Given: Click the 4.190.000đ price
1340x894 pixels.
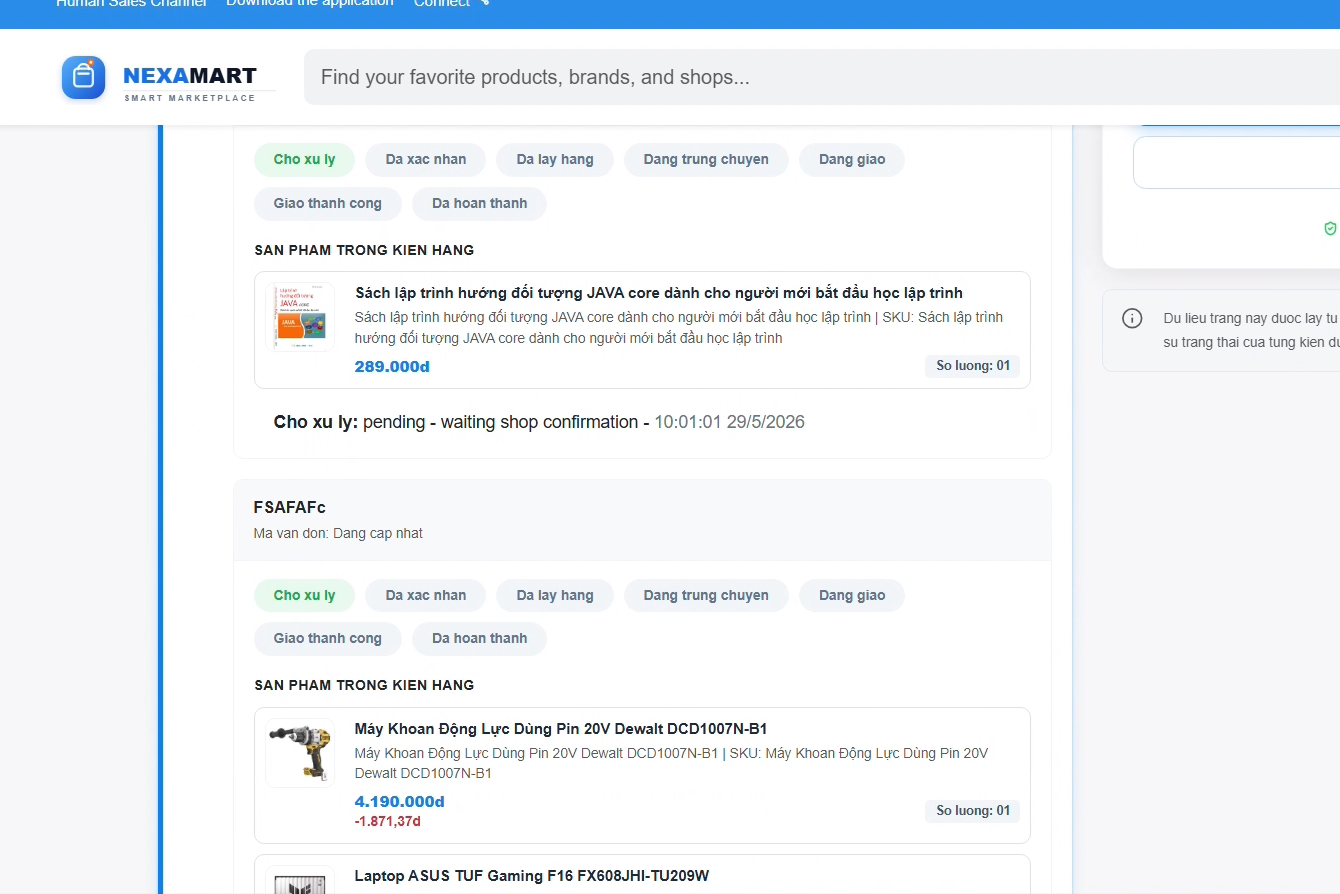Looking at the screenshot, I should tap(399, 802).
